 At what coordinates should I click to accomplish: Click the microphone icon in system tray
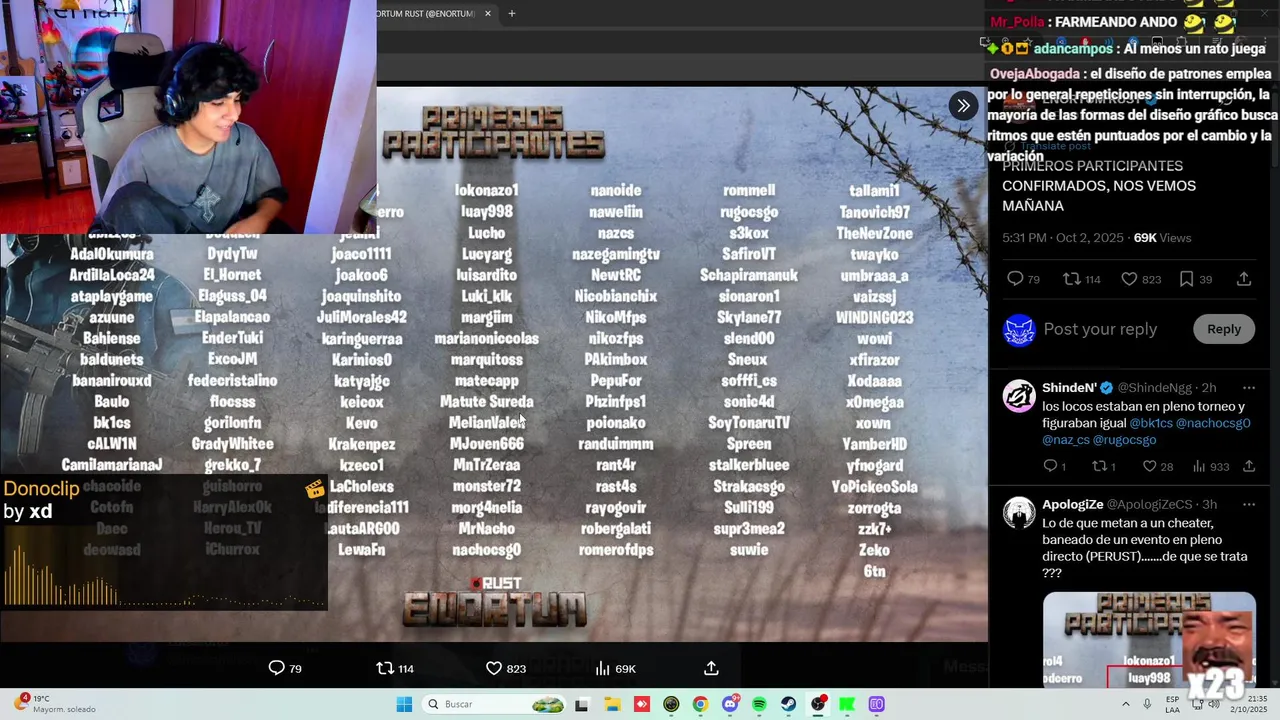(1147, 704)
